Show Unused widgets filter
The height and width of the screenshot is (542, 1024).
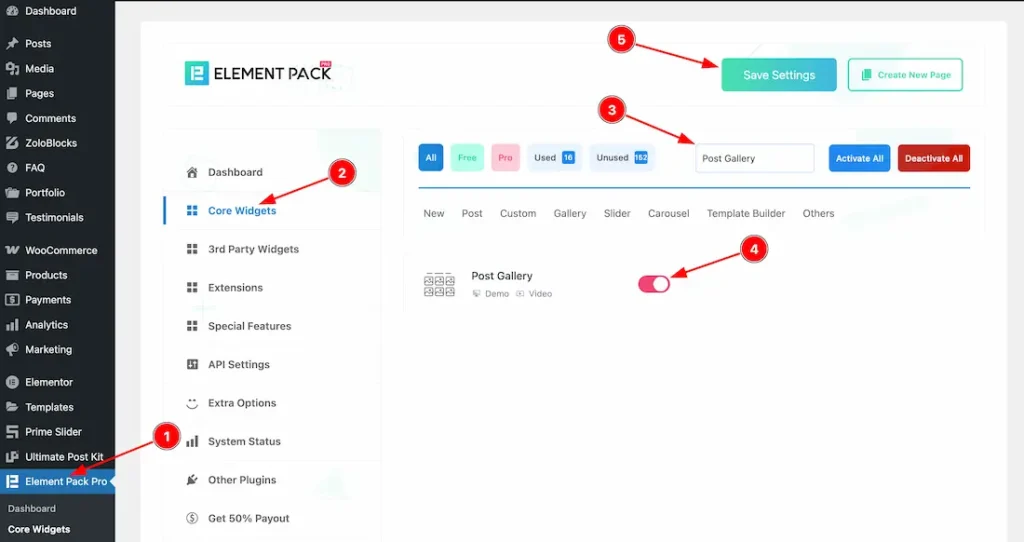click(x=622, y=157)
